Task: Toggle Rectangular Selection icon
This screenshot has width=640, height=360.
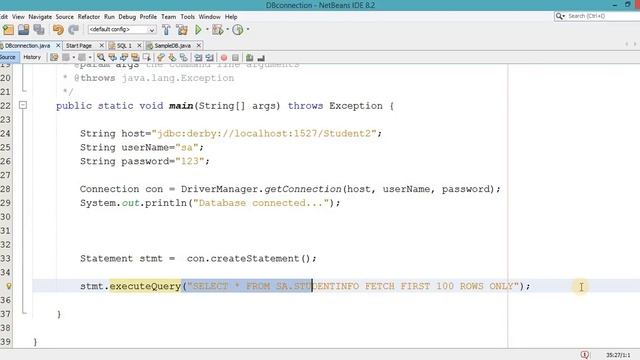Action: click(147, 58)
